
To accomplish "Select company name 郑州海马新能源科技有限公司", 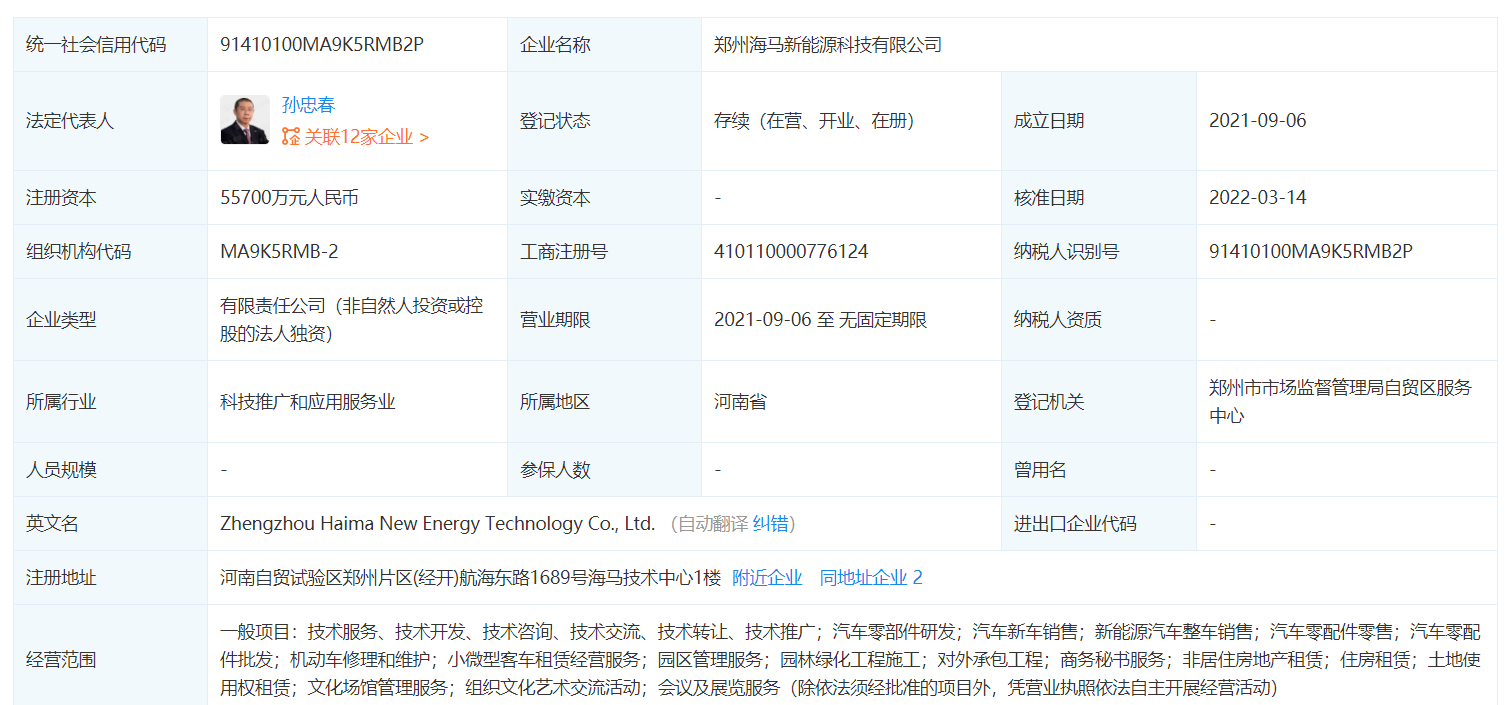I will point(828,45).
